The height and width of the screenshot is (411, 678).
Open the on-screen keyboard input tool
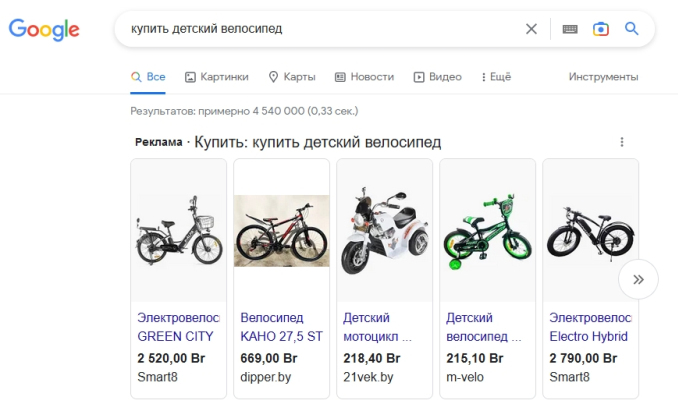pyautogui.click(x=570, y=29)
